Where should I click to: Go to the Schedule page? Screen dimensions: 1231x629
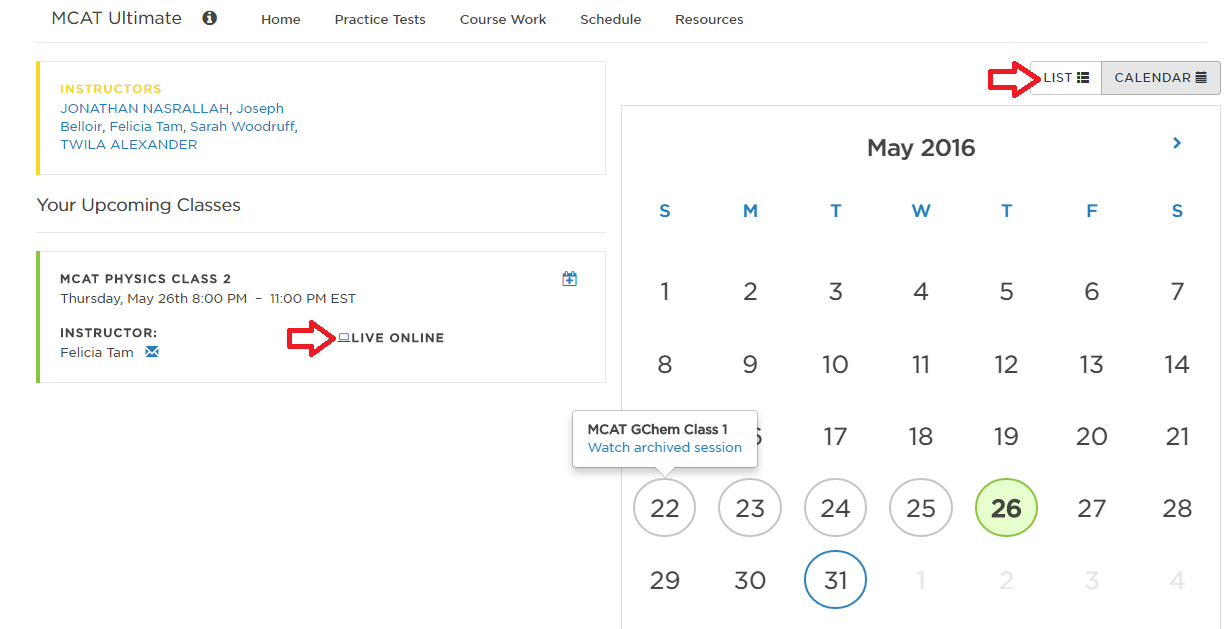pos(610,20)
